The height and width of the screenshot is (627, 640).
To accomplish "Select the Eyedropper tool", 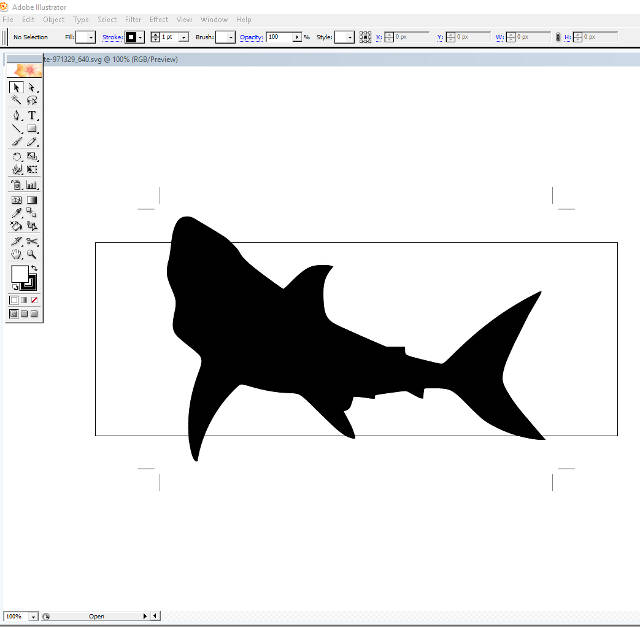I will coord(16,213).
